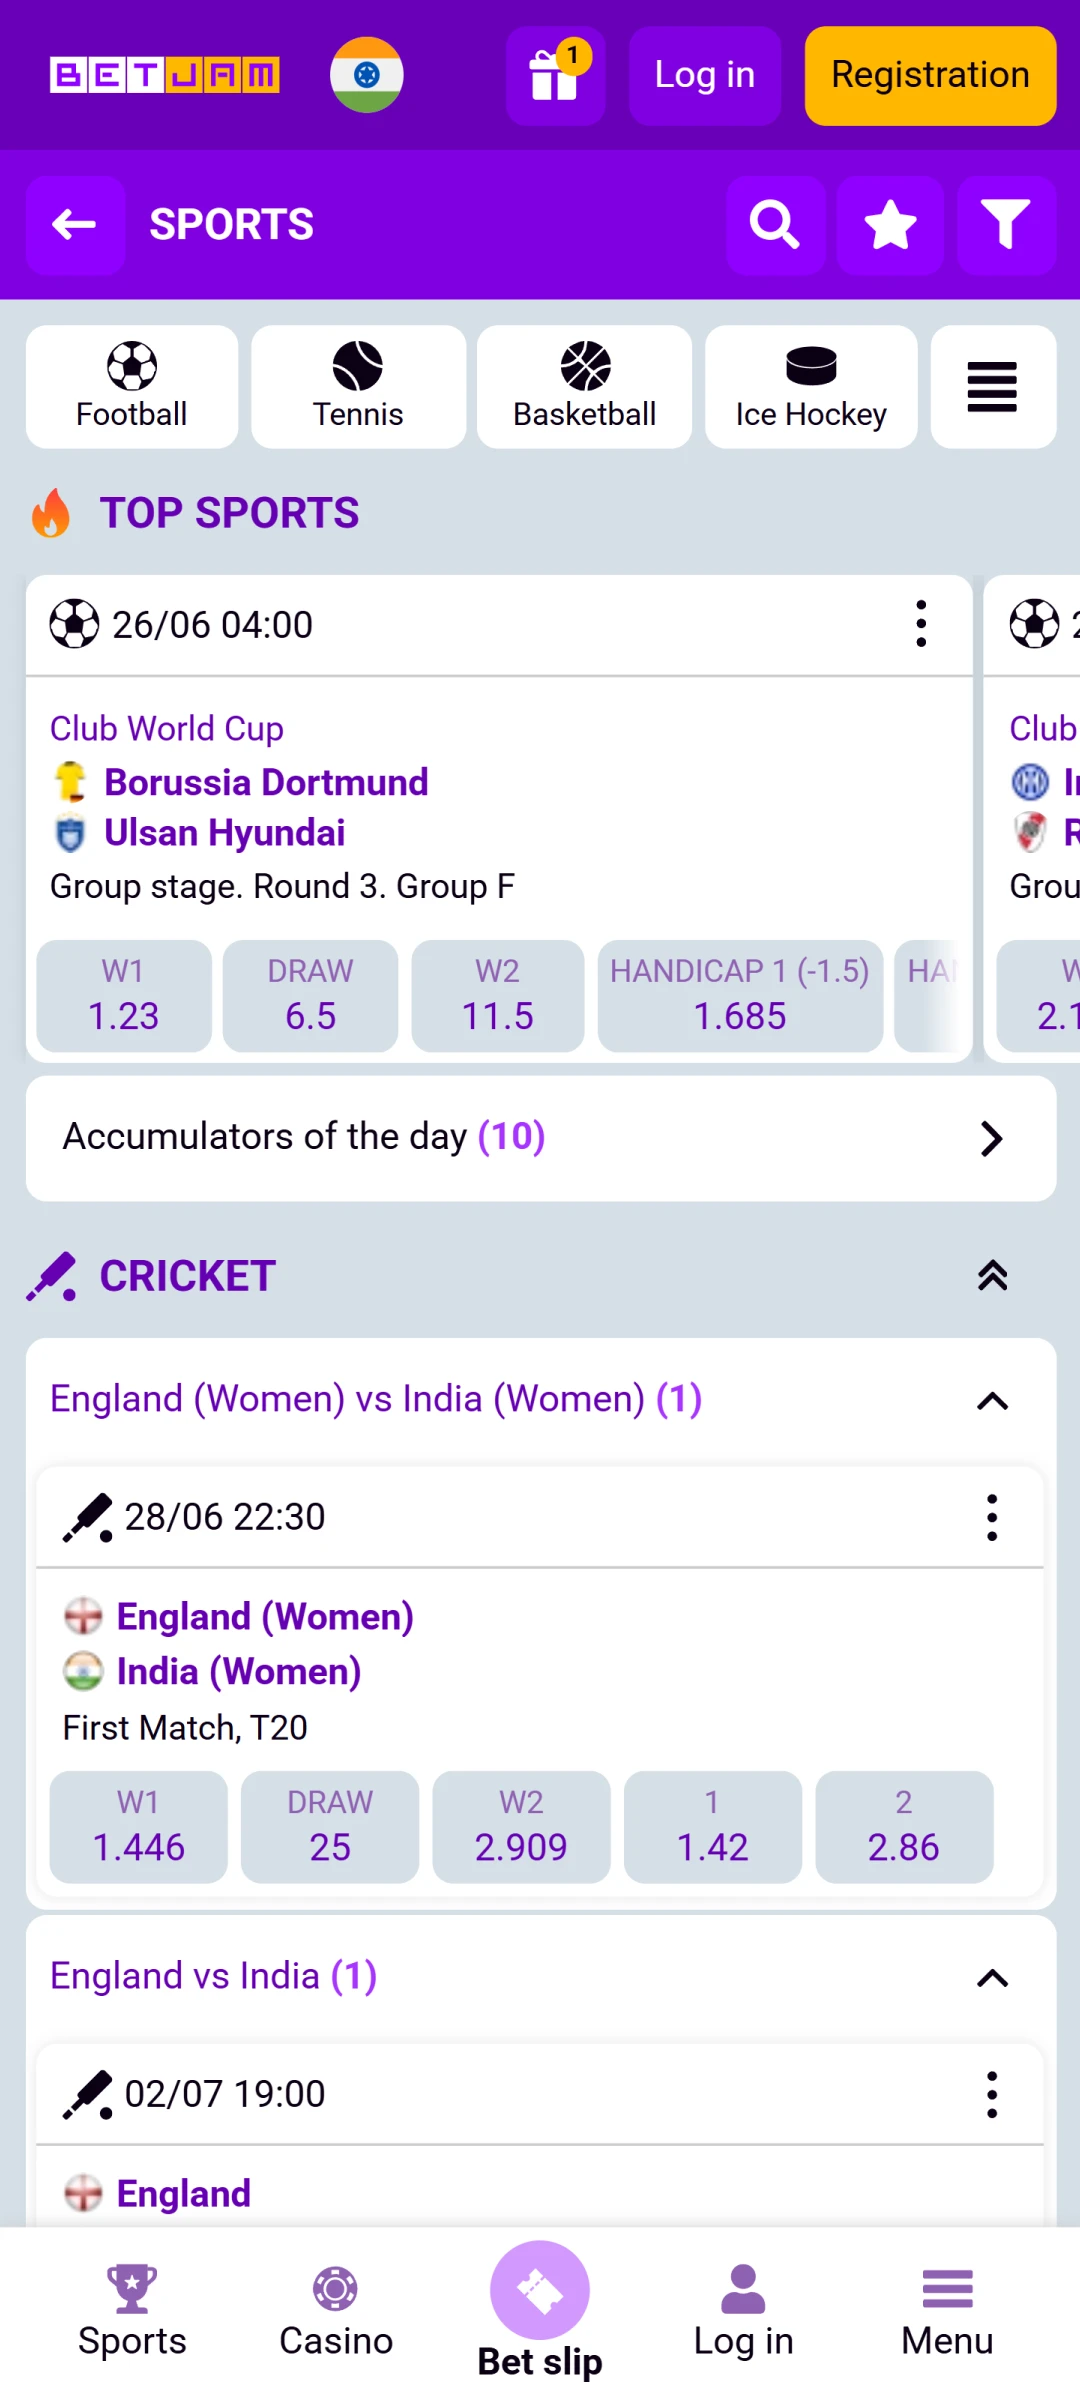
Task: Open the all-sports hamburger list icon
Action: 992,387
